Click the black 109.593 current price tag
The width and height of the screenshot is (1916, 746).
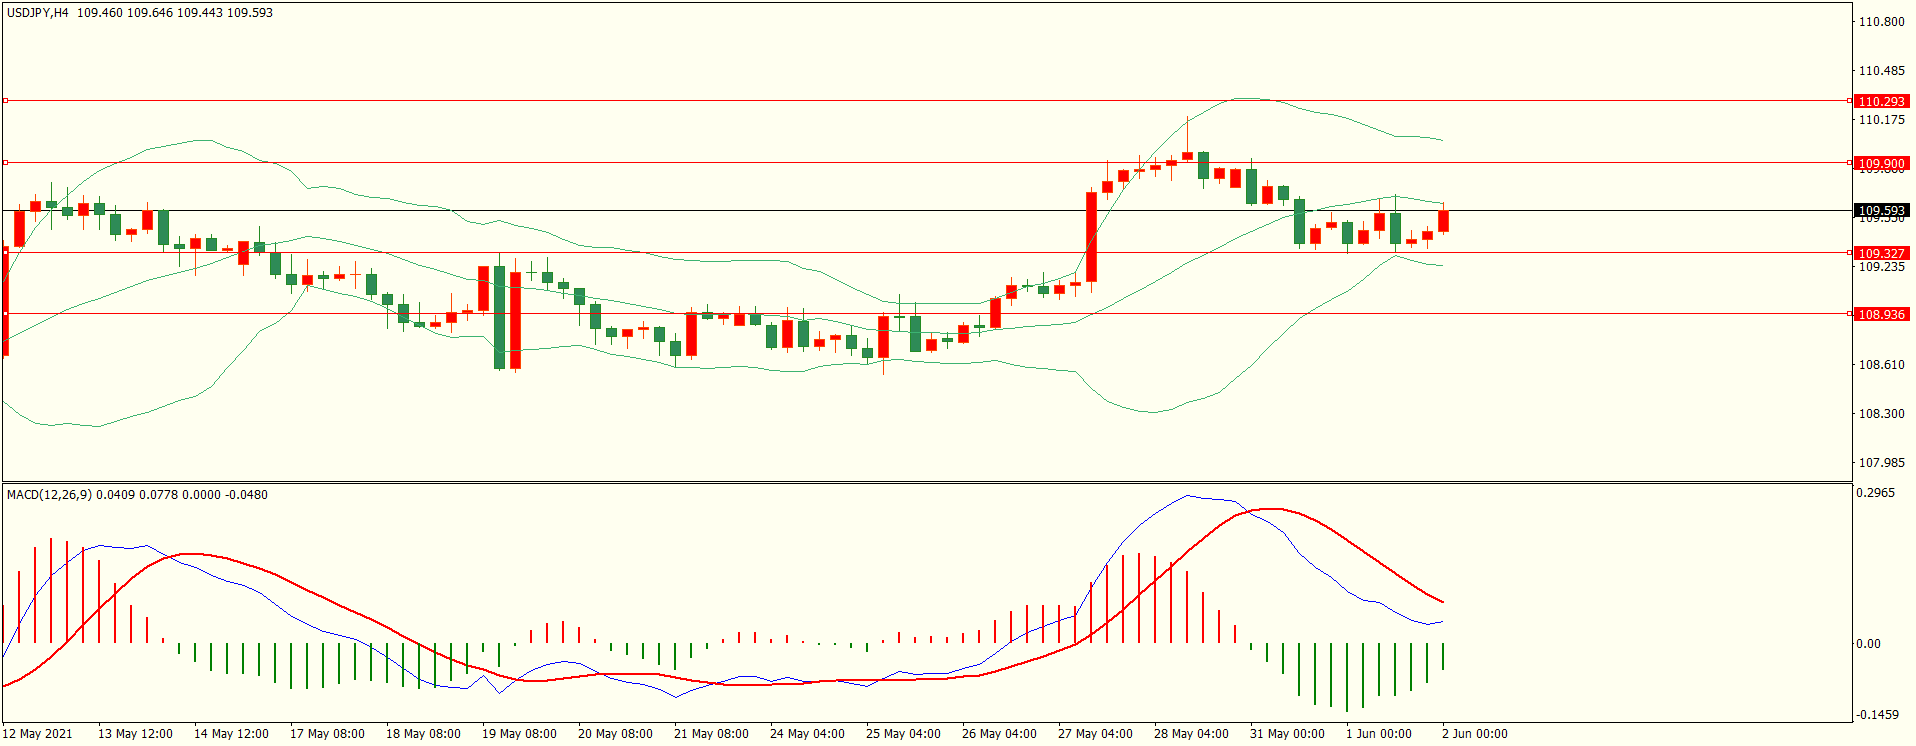coord(1881,211)
